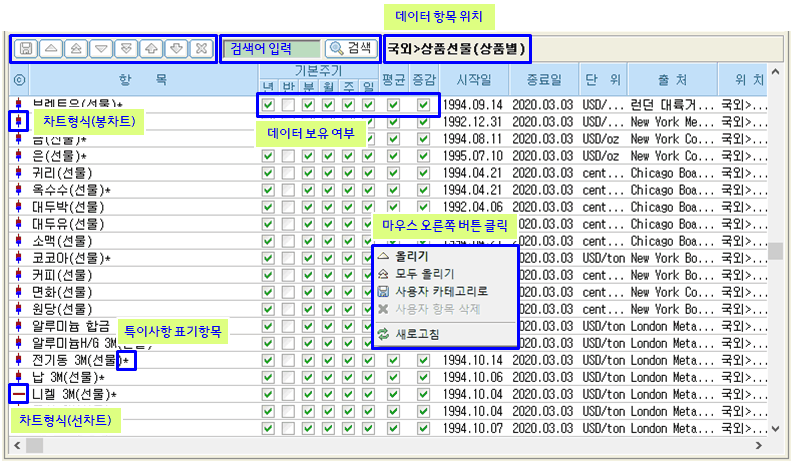Click the vertical scrollbar thumb

tap(776, 251)
